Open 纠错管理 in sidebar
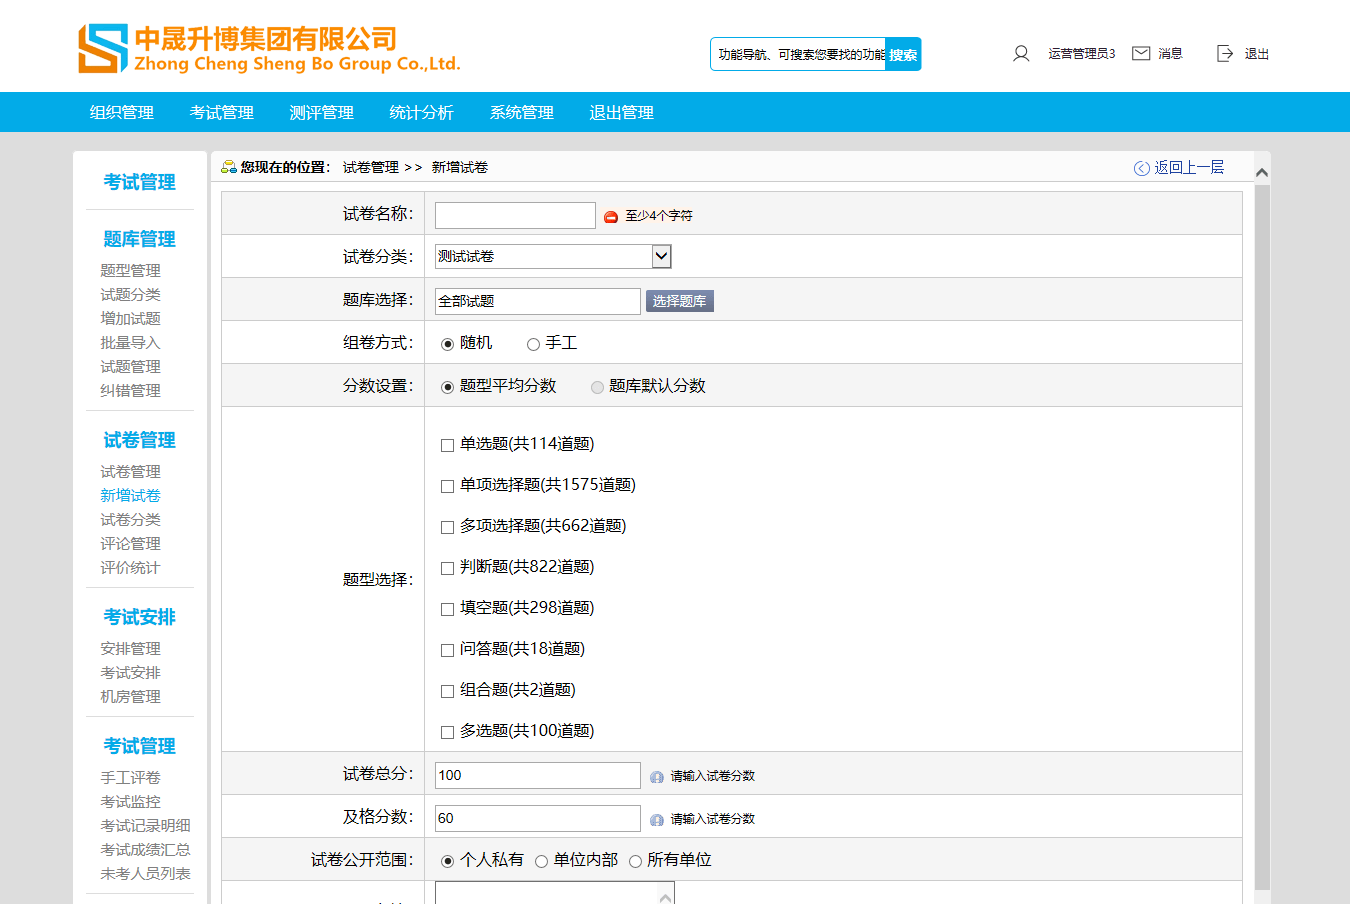This screenshot has width=1350, height=904. click(130, 391)
